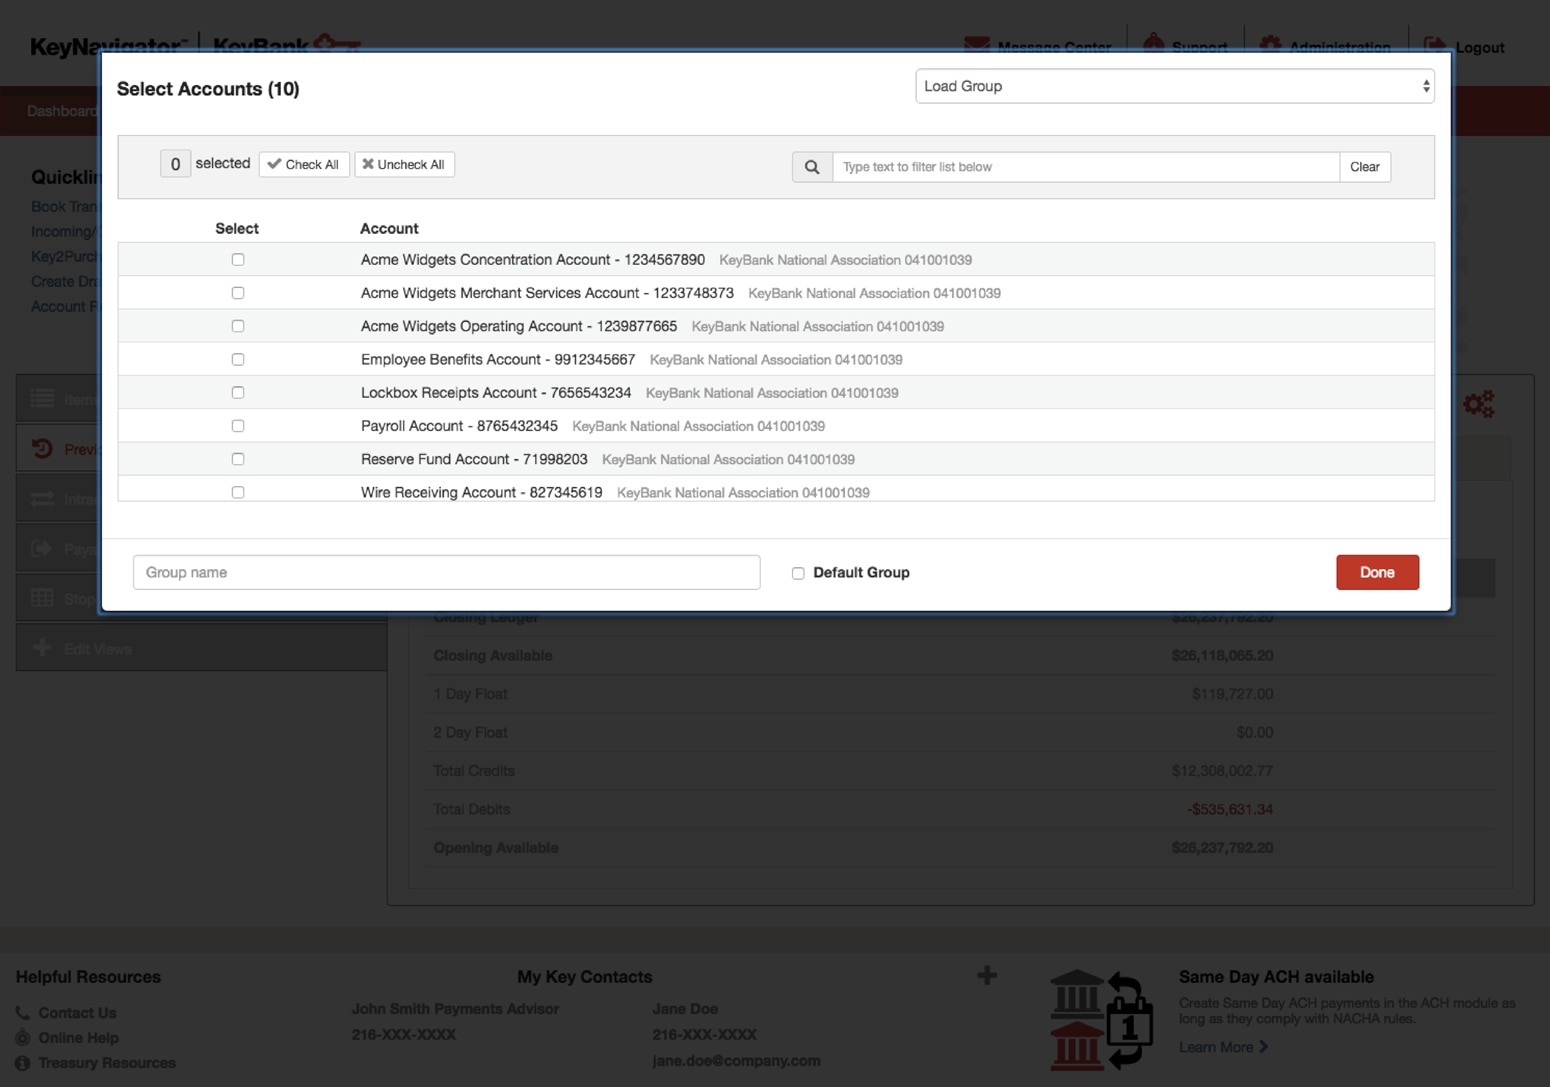Click Reserve Fund Account - 71998203 text
This screenshot has height=1087, width=1550.
tap(474, 459)
